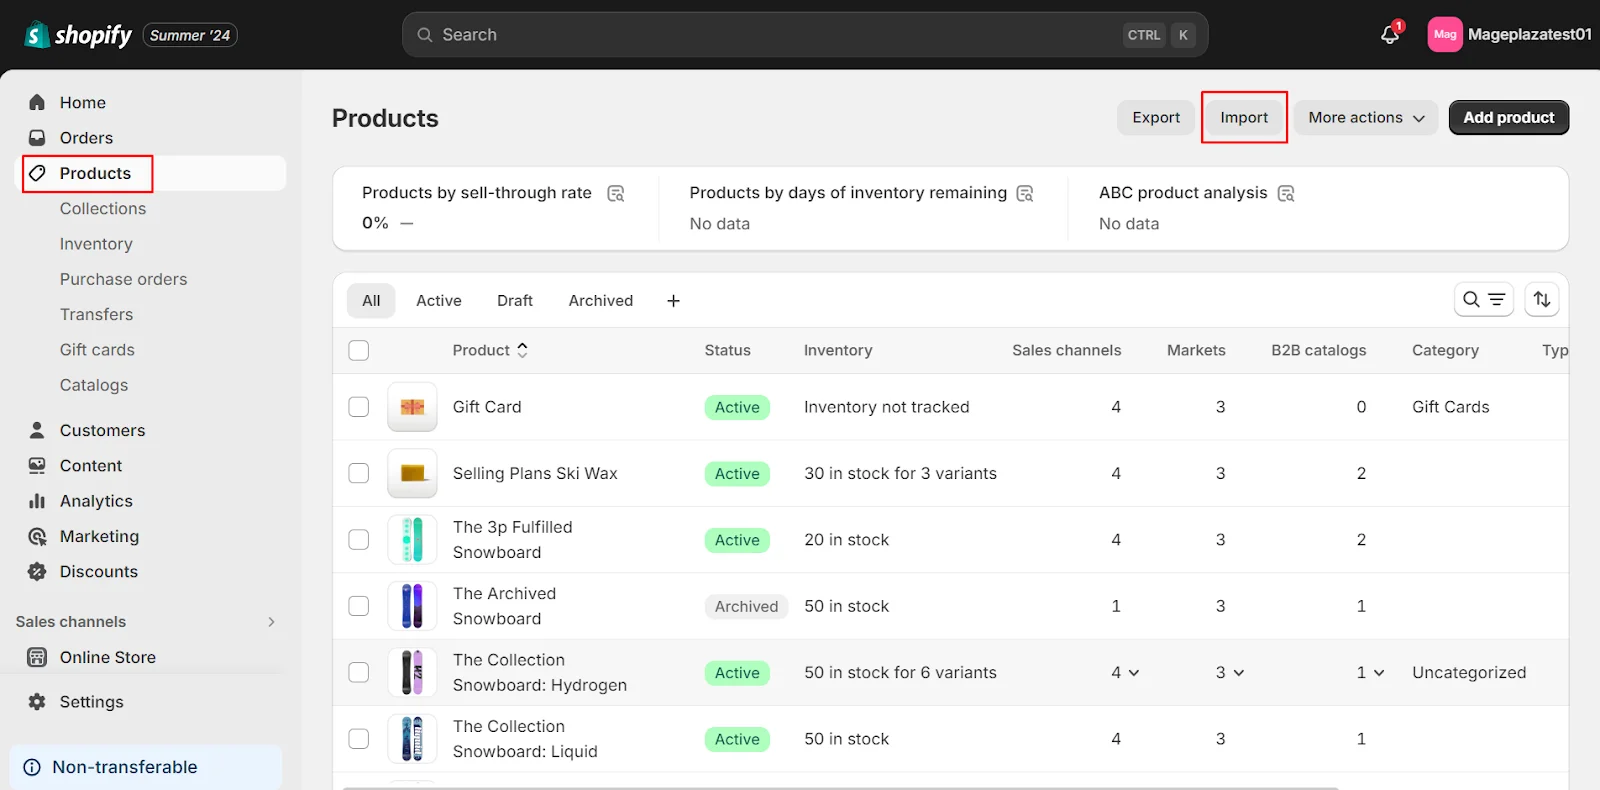Click the Shopify logo
1600x790 pixels.
point(78,35)
